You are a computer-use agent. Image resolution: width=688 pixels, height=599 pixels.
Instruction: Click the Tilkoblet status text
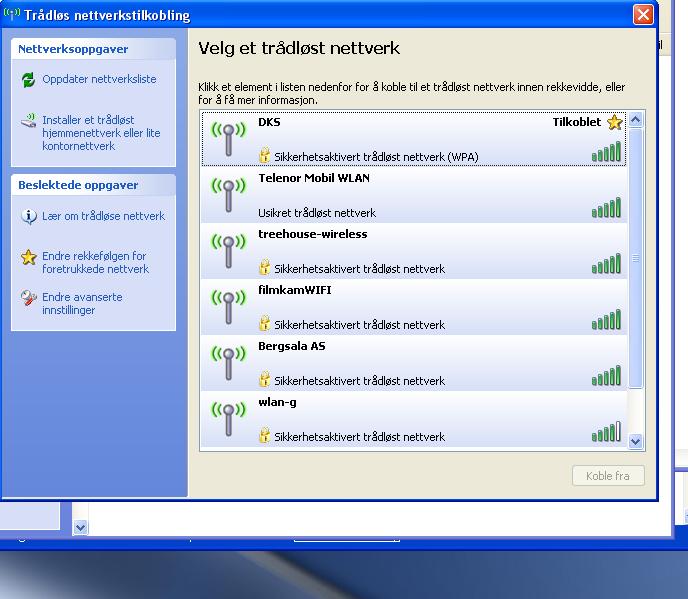coord(577,122)
